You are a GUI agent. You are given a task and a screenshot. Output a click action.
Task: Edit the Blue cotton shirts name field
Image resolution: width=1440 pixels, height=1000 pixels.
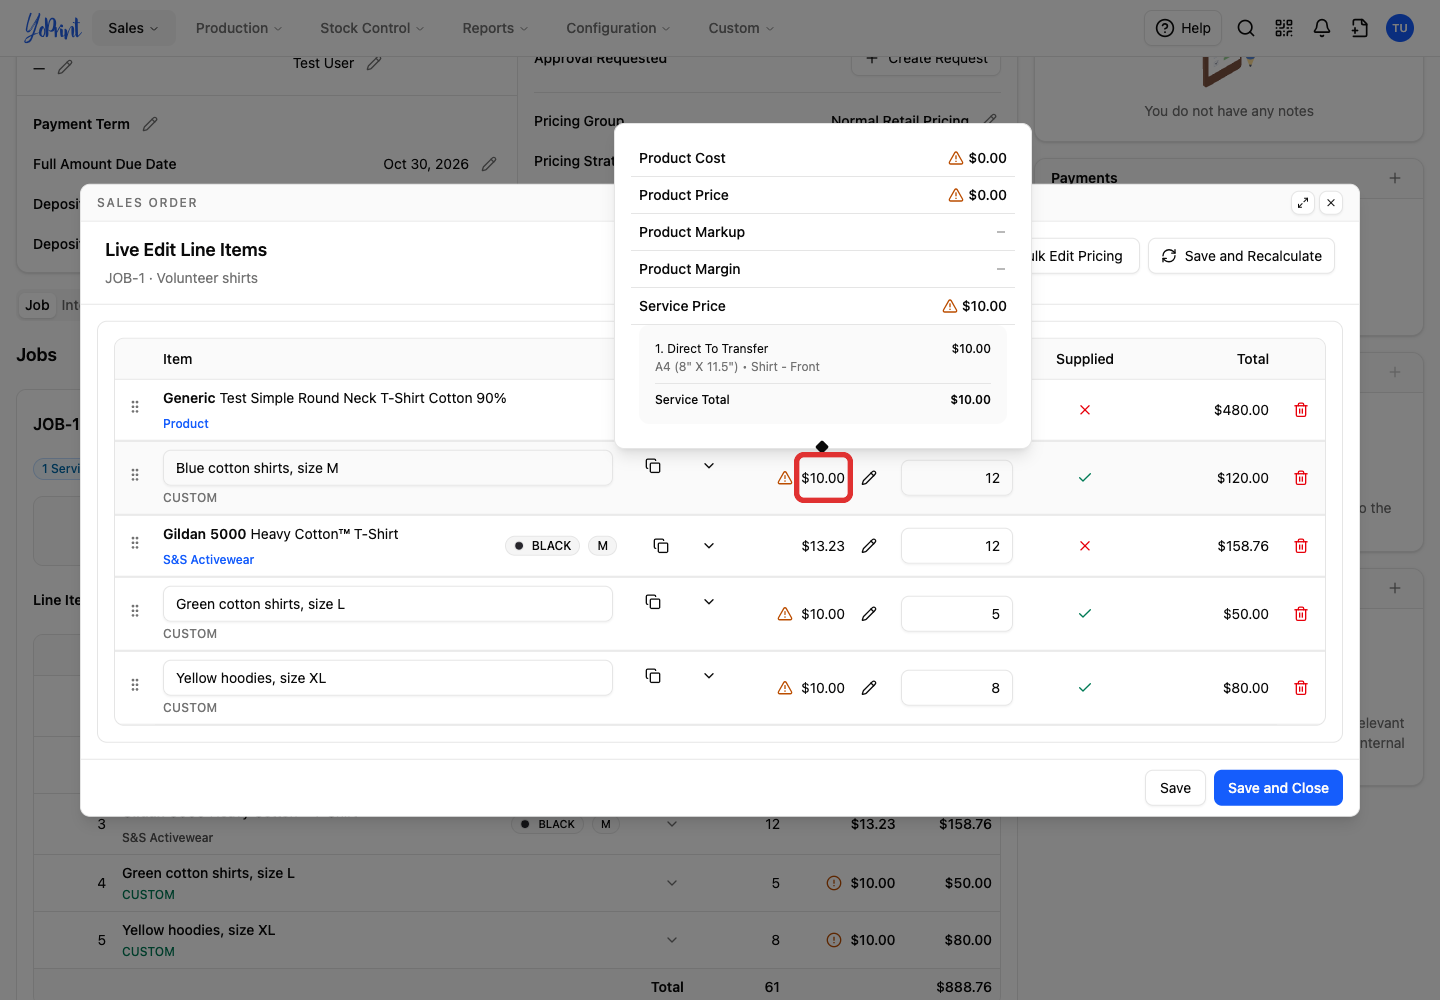pyautogui.click(x=388, y=468)
